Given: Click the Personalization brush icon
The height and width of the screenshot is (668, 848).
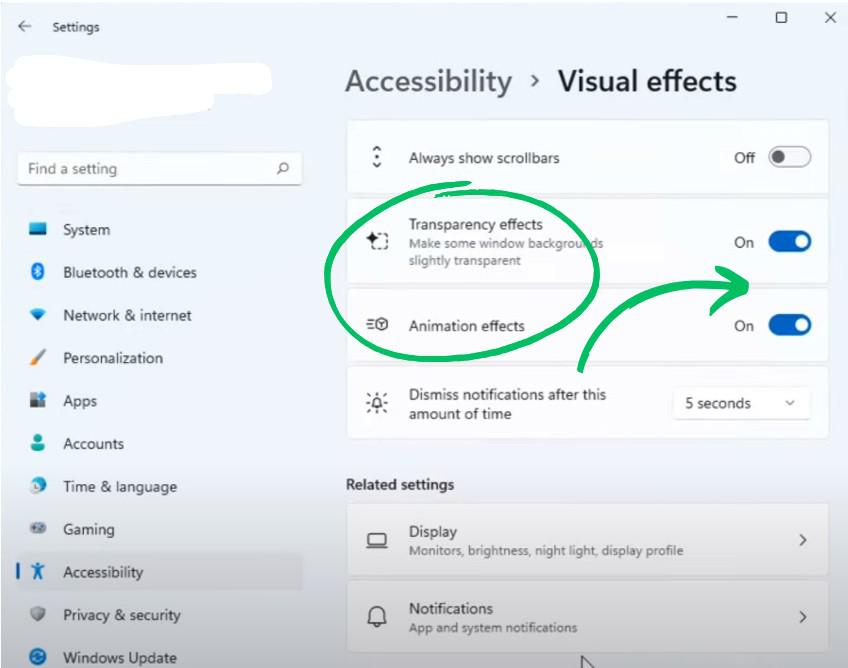Looking at the screenshot, I should [37, 358].
